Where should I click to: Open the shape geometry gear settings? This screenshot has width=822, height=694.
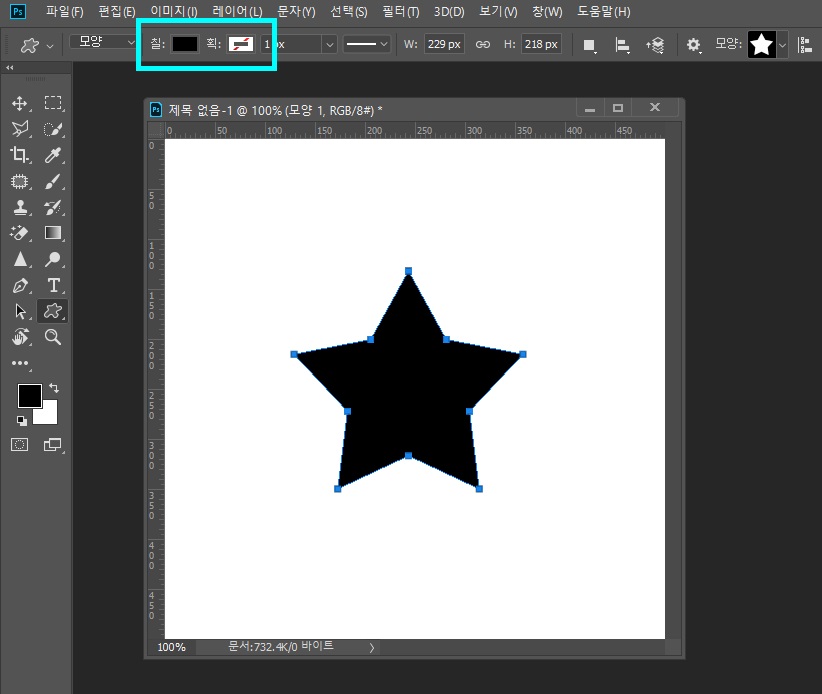coord(694,45)
